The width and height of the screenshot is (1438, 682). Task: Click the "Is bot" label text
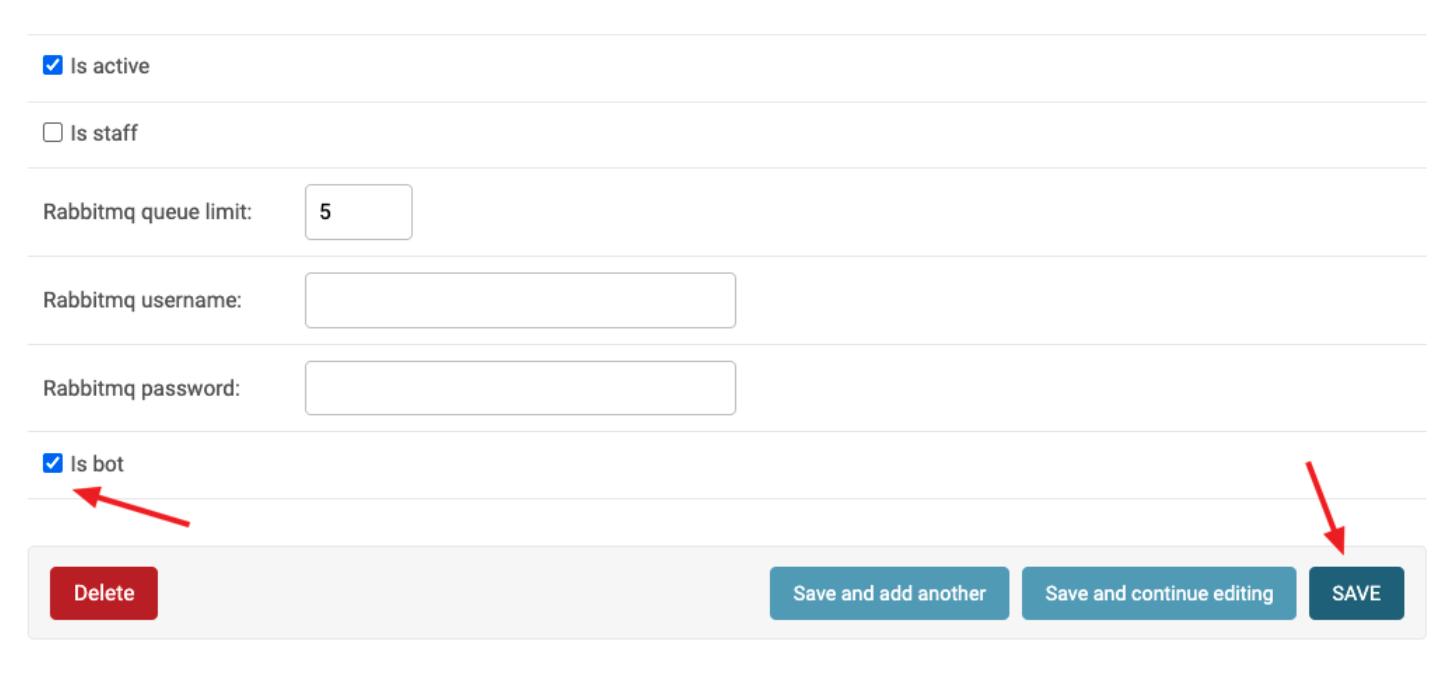[x=97, y=463]
